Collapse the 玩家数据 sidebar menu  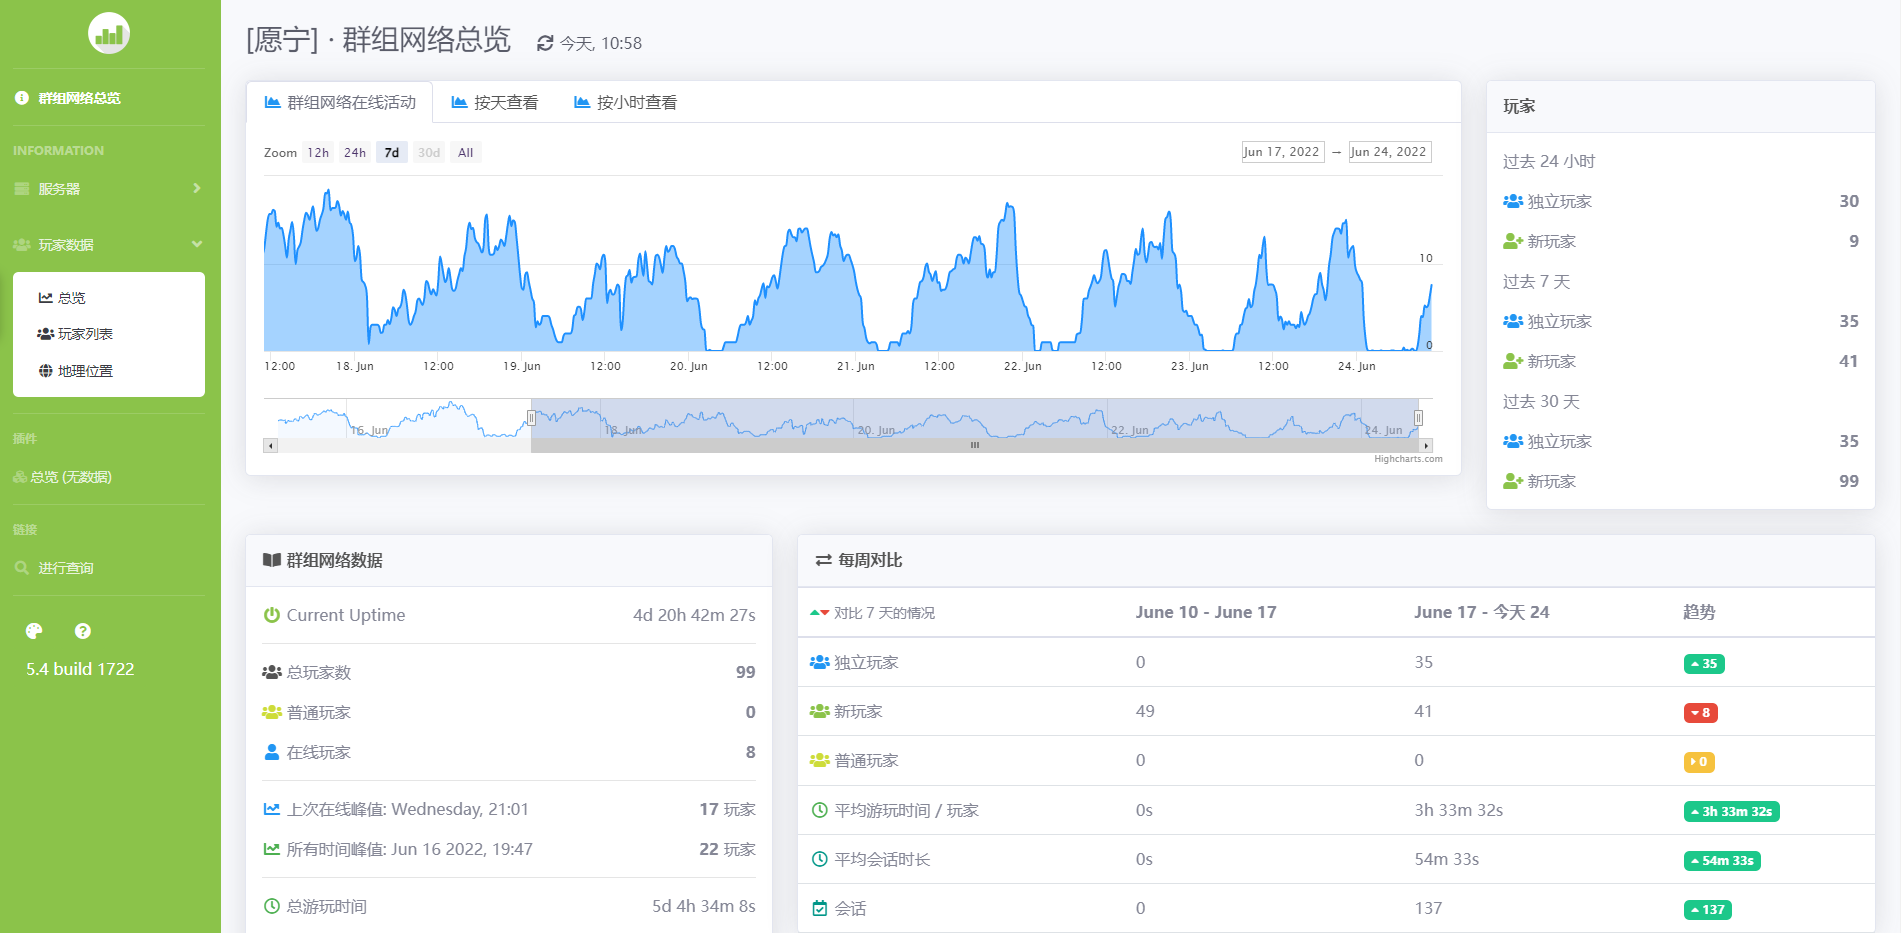click(x=108, y=245)
